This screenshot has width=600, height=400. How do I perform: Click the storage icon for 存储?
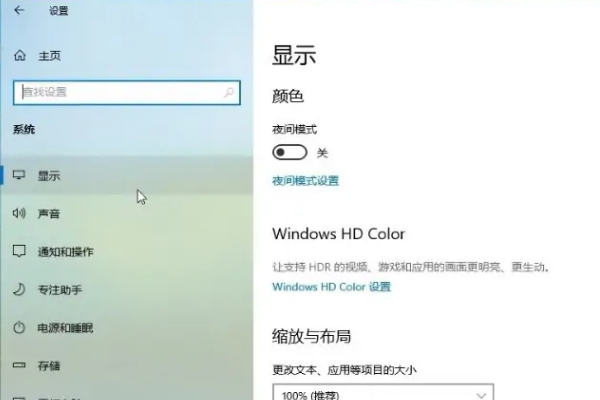[x=19, y=366]
